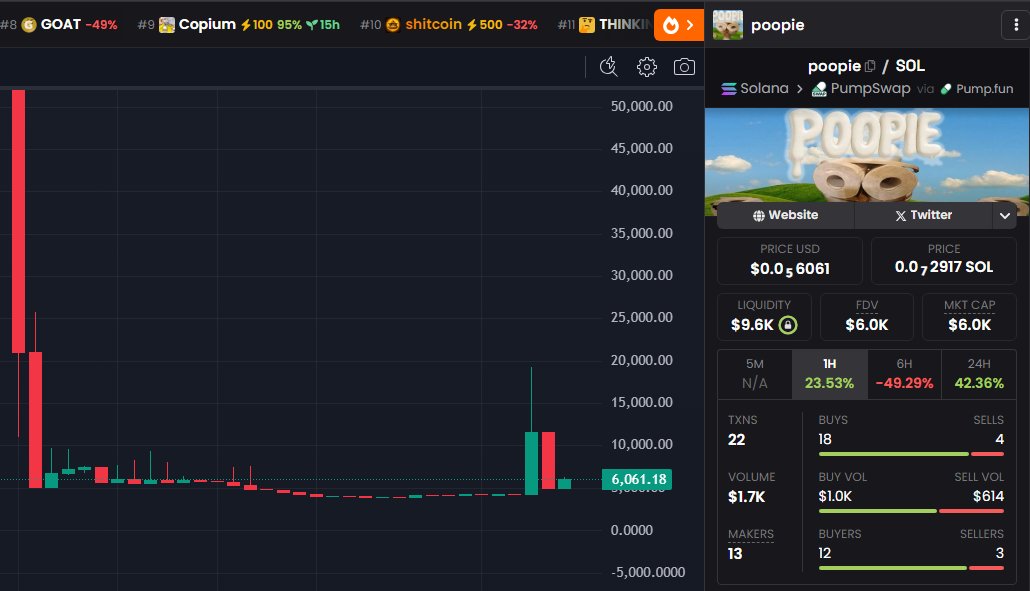The width and height of the screenshot is (1030, 591).
Task: Switch to the 1H timeframe tab
Action: click(830, 374)
